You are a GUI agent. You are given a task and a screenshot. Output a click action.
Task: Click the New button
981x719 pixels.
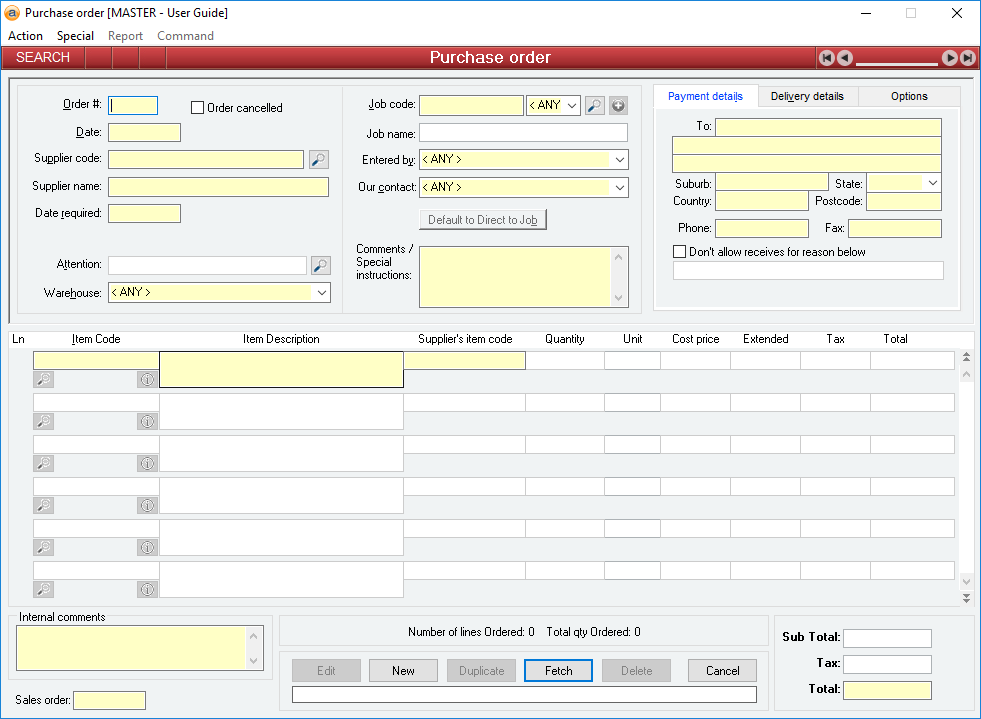click(403, 671)
